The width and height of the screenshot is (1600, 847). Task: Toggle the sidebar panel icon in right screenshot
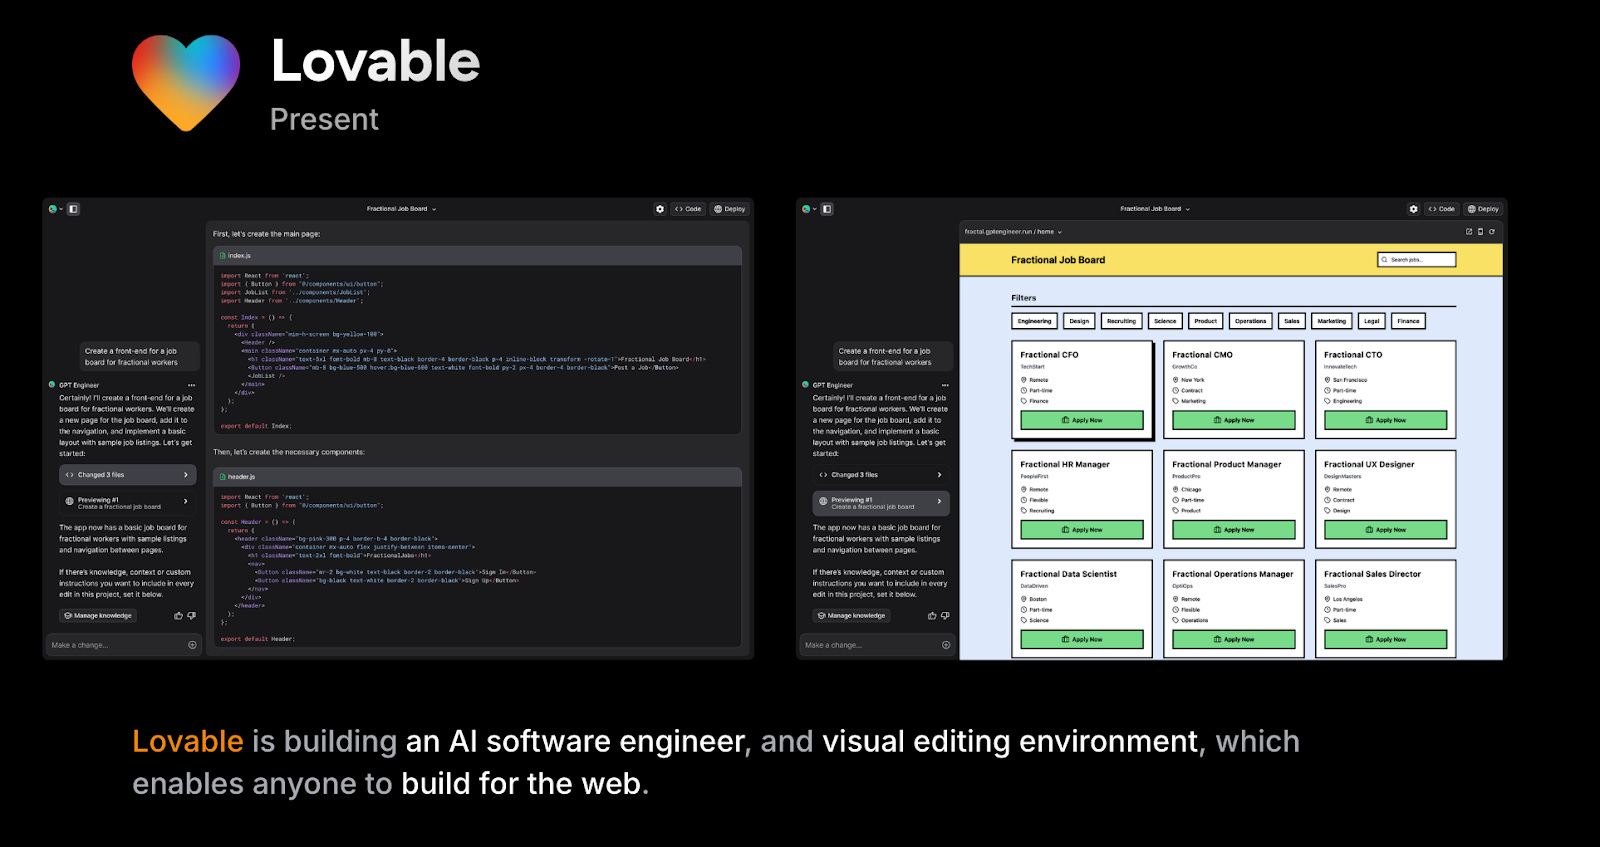pyautogui.click(x=827, y=209)
